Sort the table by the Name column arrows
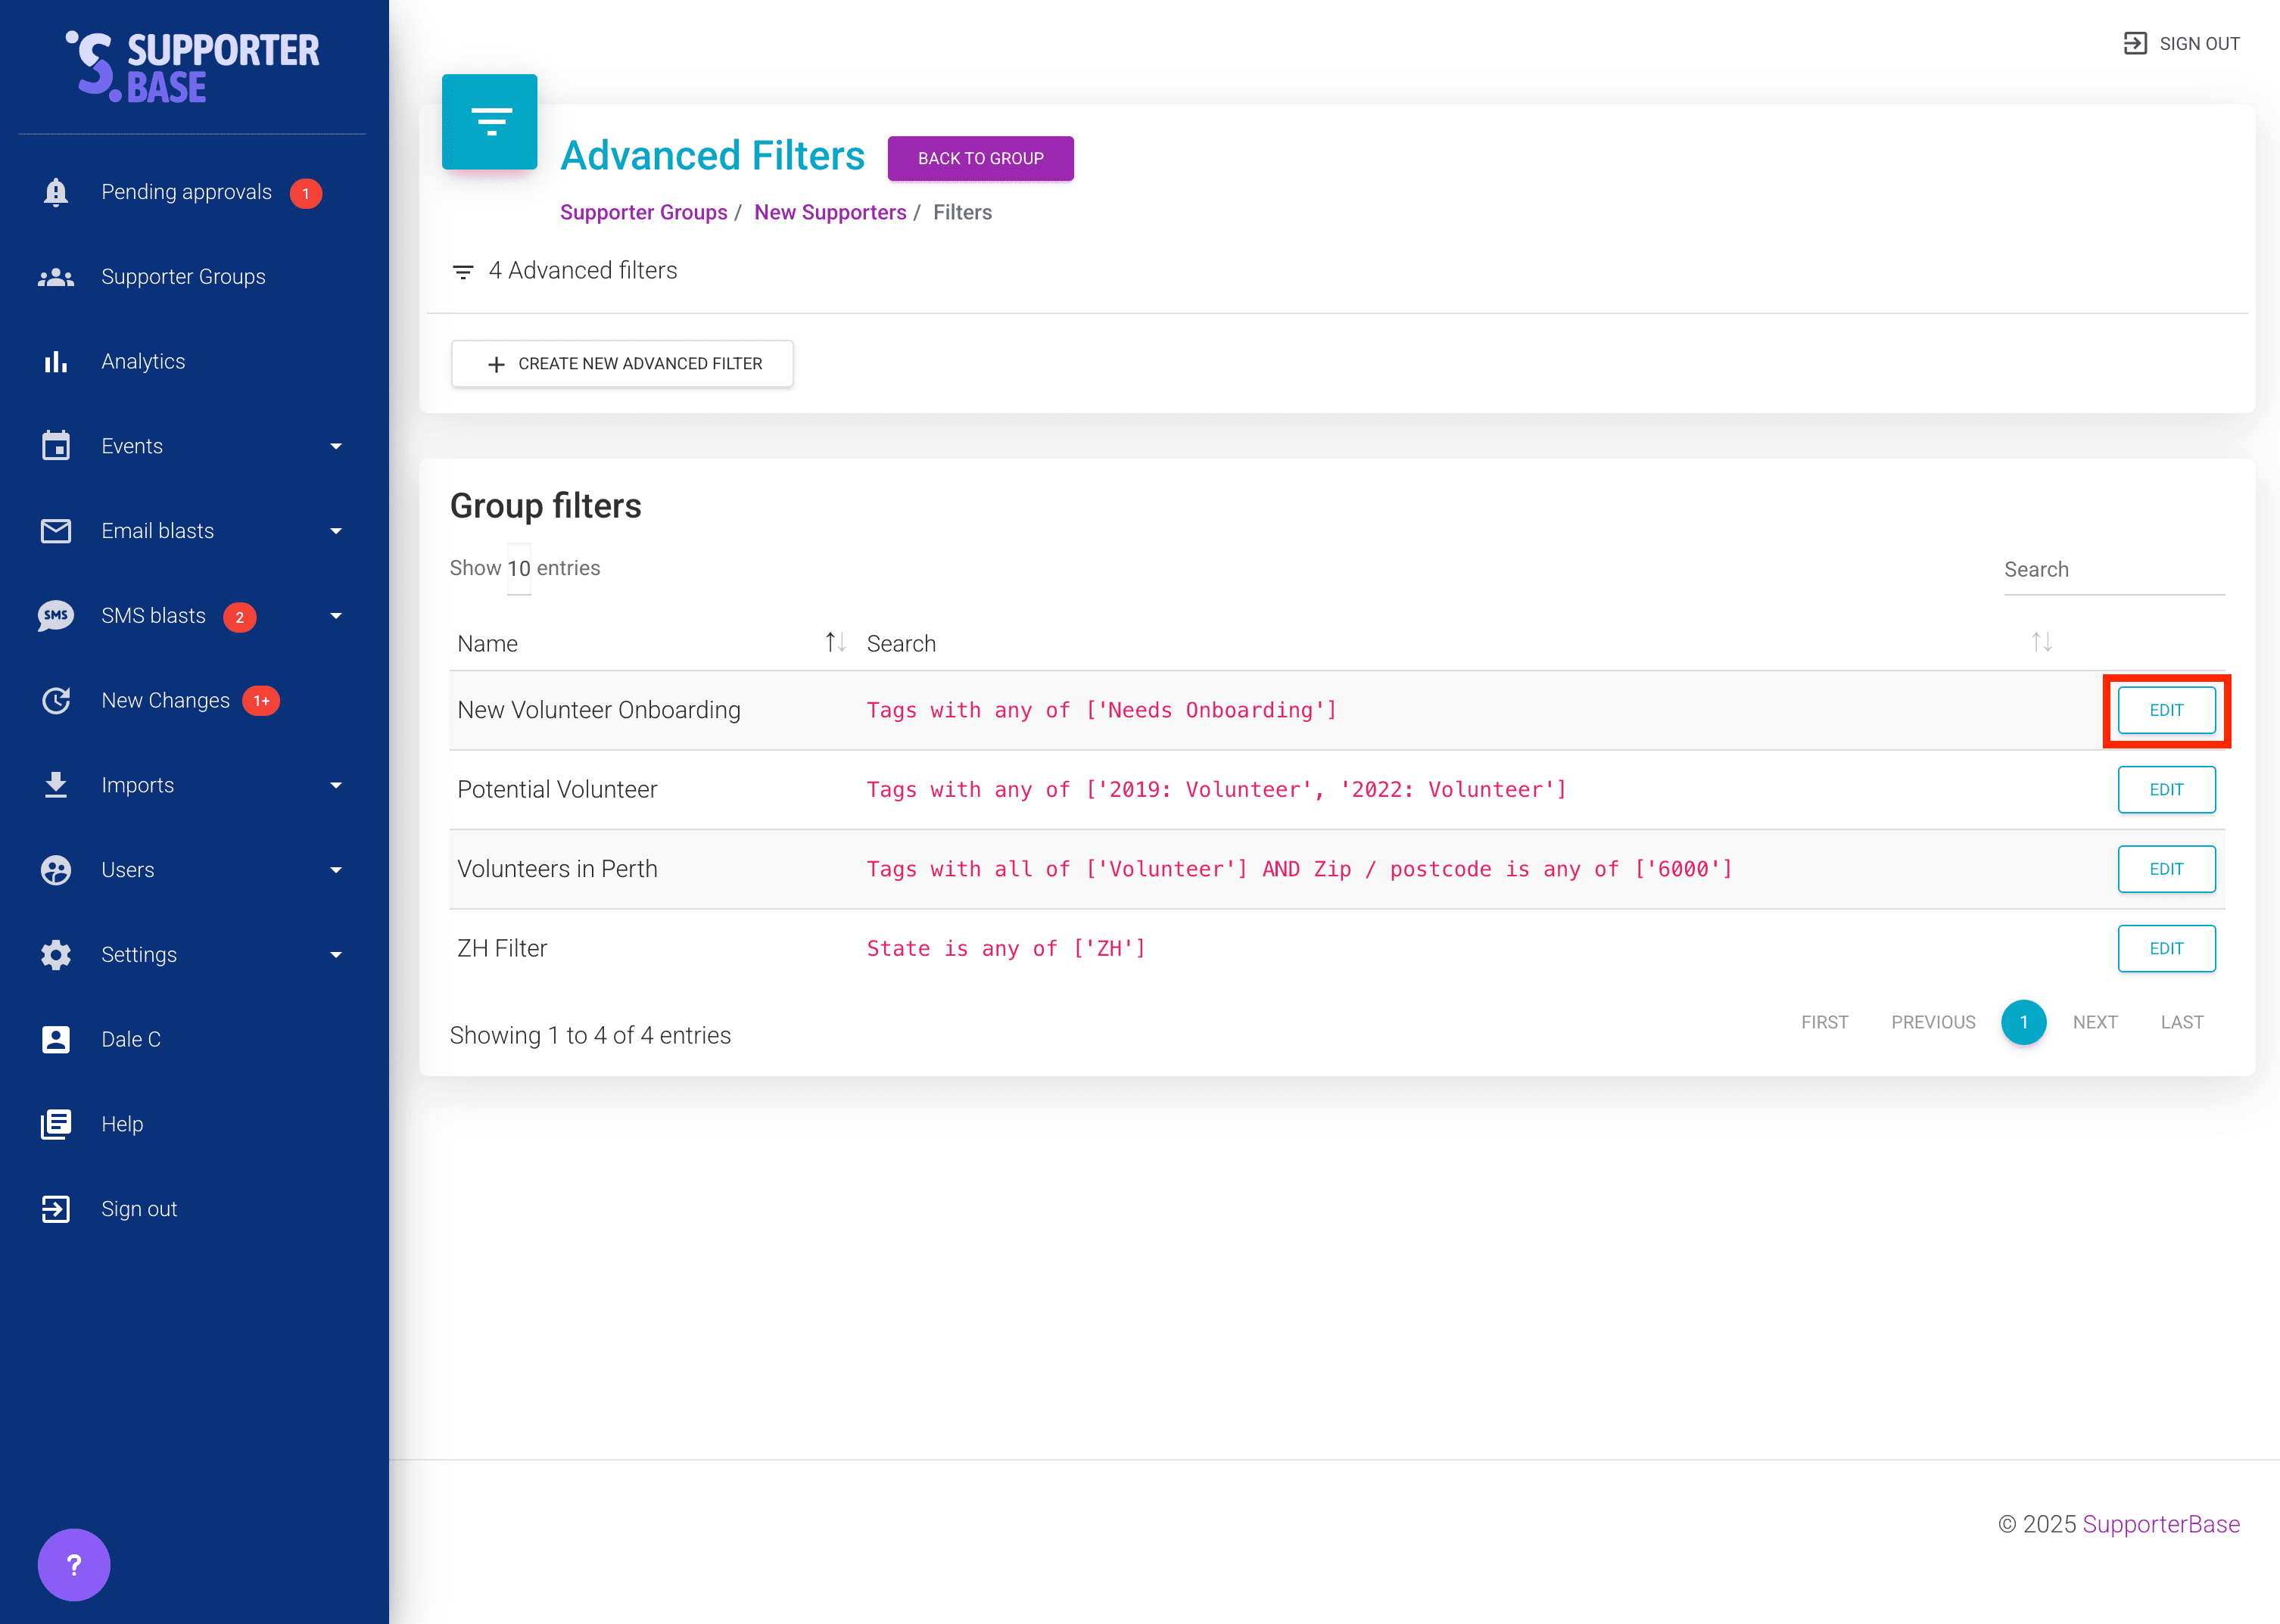The height and width of the screenshot is (1624, 2280). point(835,642)
